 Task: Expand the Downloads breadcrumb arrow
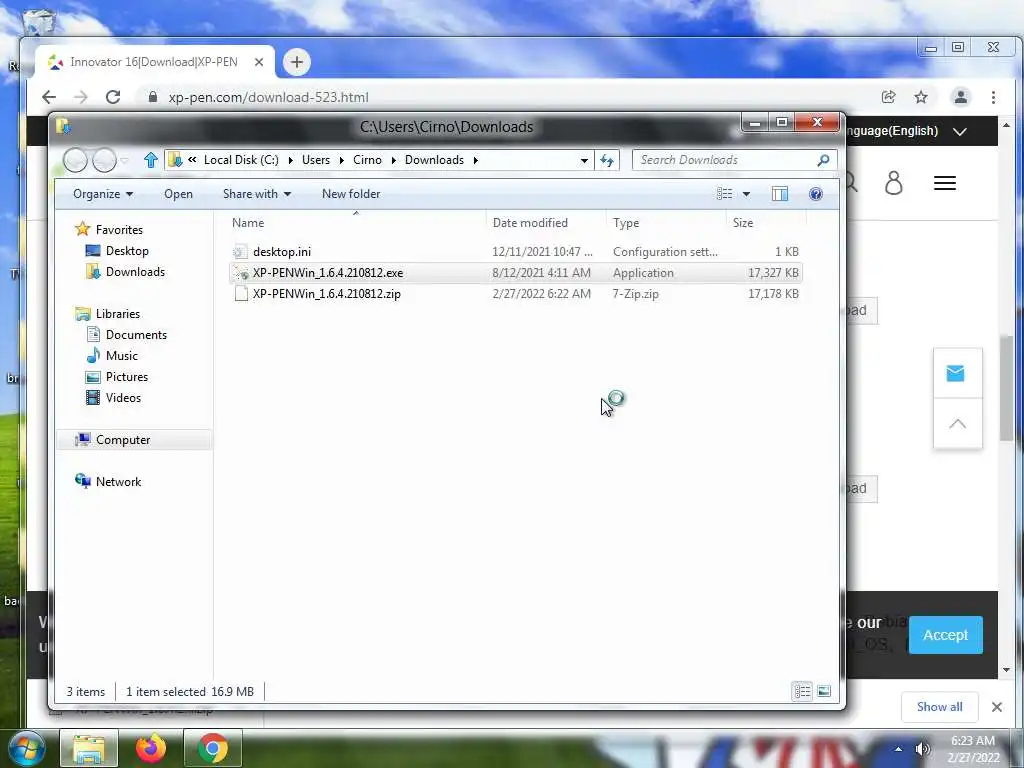[475, 160]
